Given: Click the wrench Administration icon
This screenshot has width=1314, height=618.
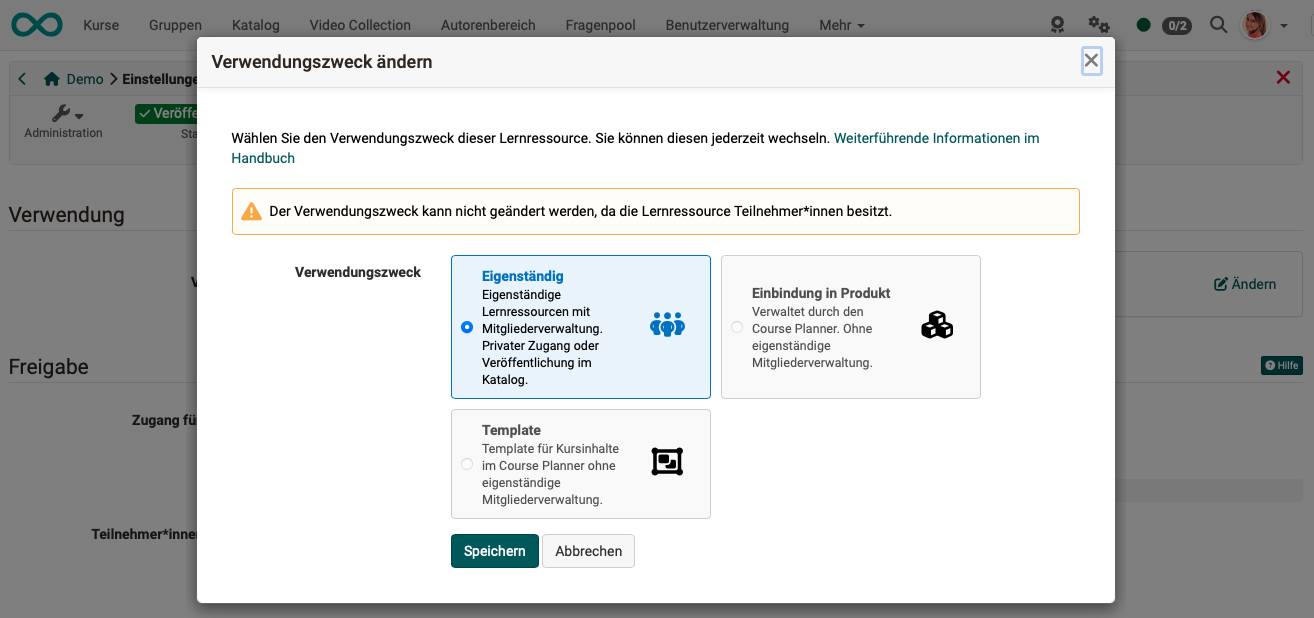Looking at the screenshot, I should (x=62, y=113).
